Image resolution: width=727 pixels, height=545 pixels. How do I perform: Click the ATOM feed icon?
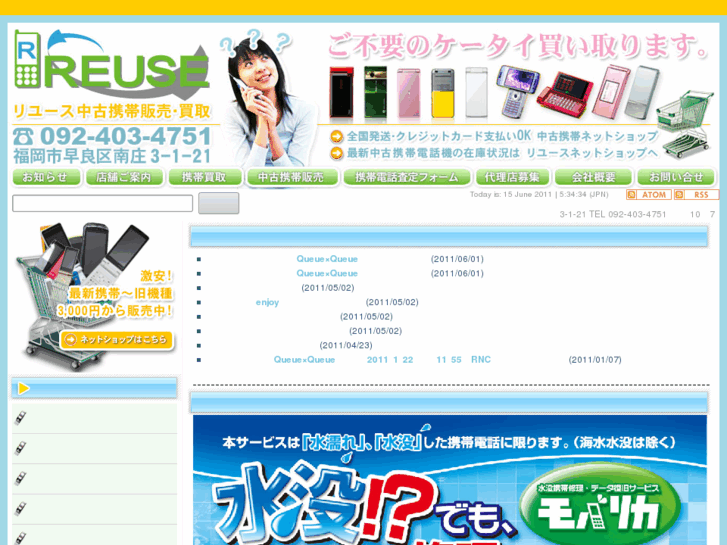click(649, 195)
